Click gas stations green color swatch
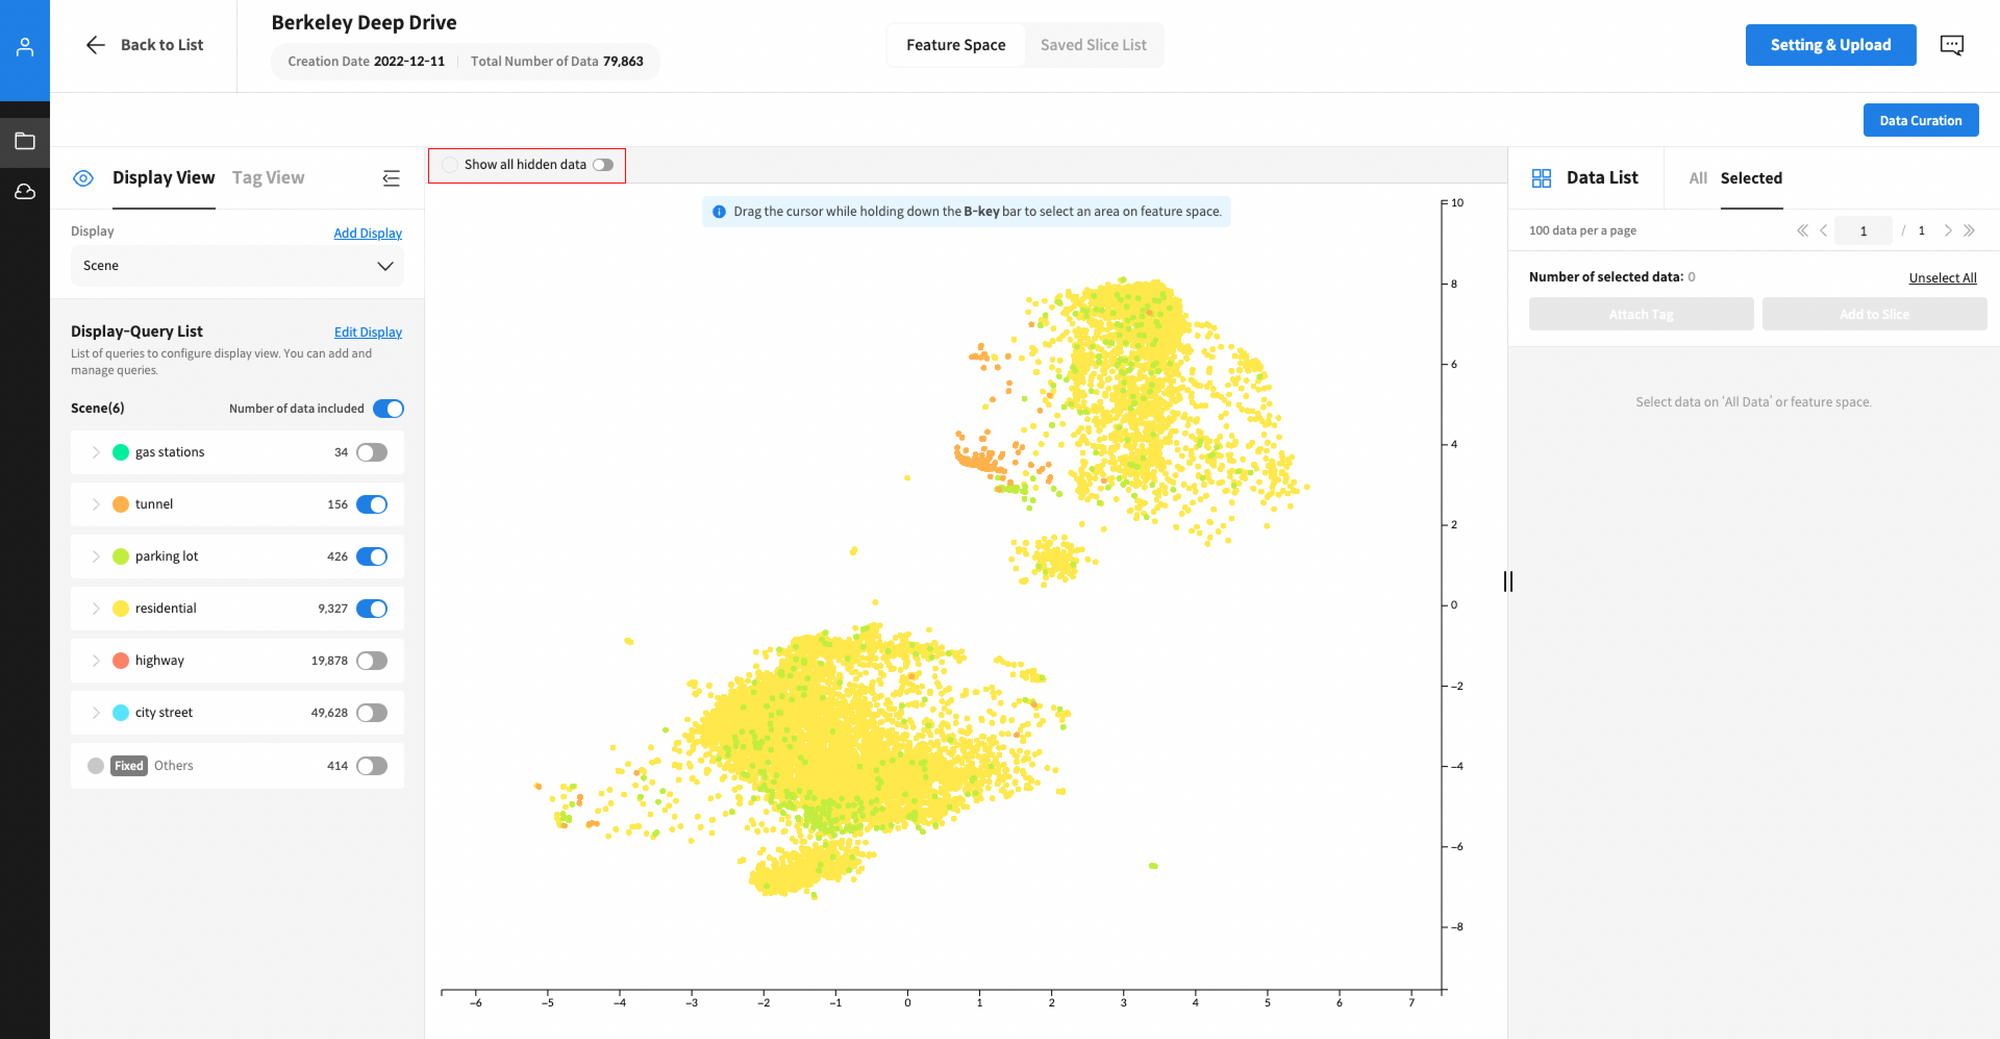The image size is (2000, 1039). (121, 452)
